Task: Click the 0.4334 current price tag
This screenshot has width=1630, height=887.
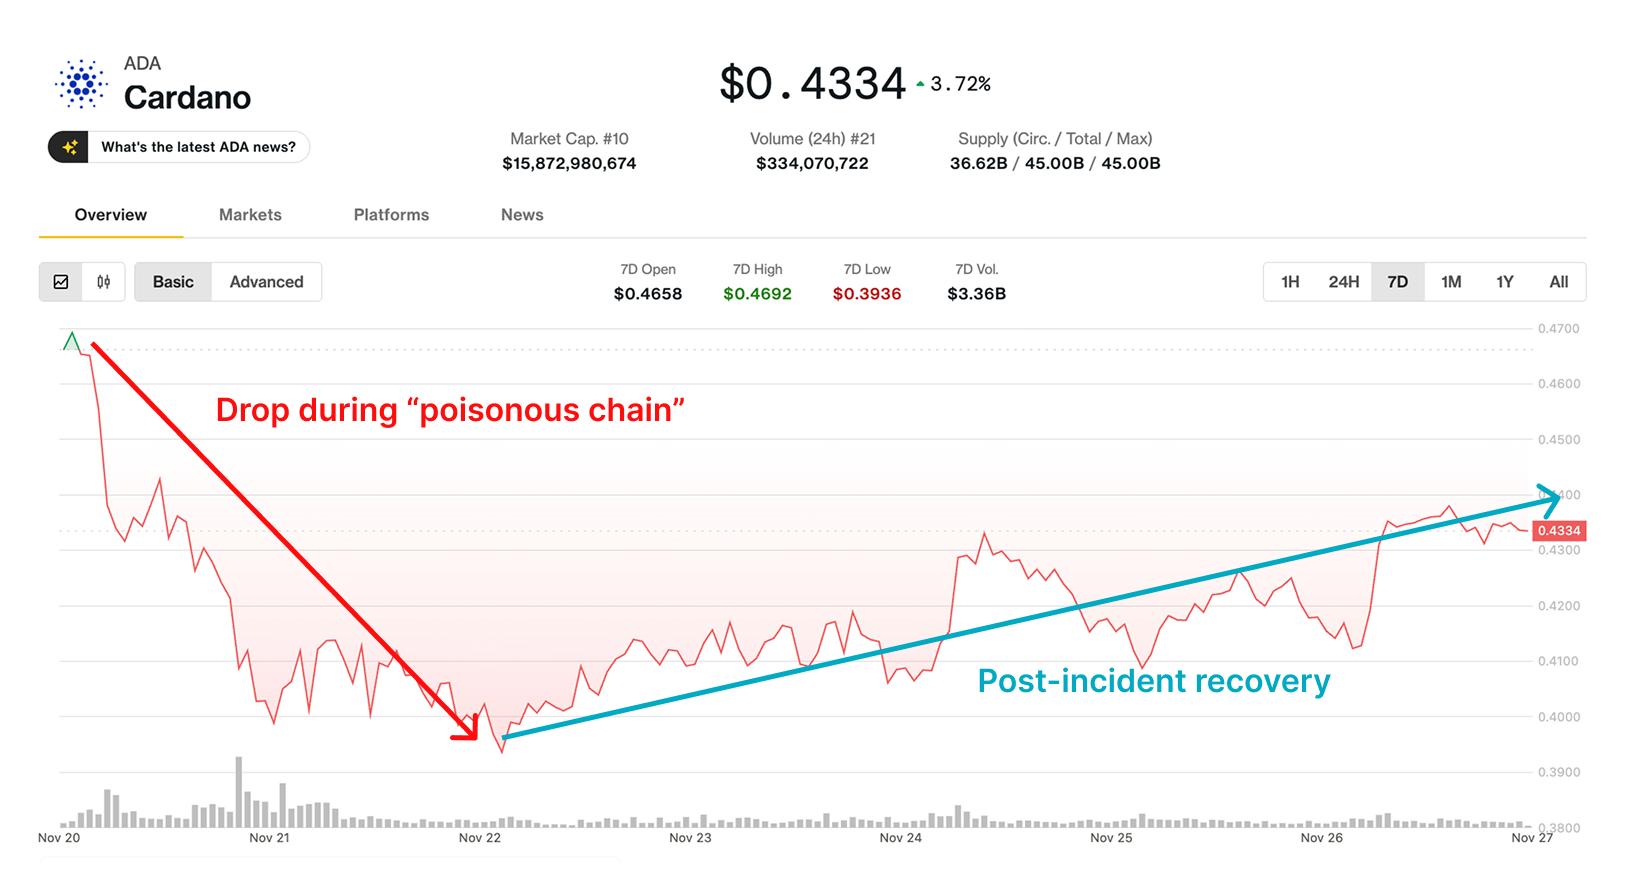Action: pyautogui.click(x=1558, y=530)
